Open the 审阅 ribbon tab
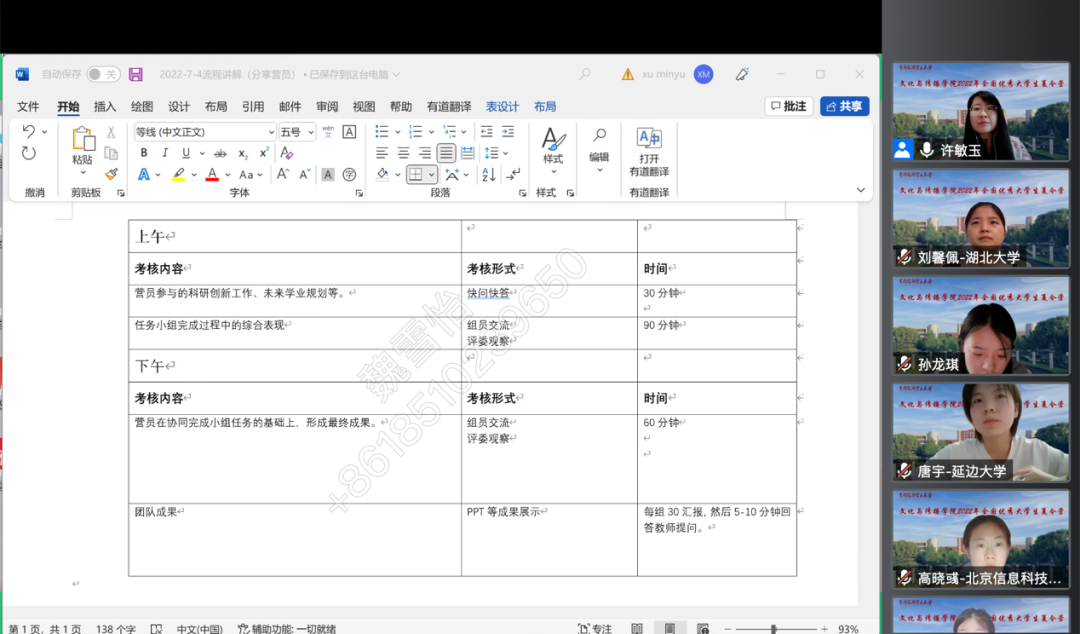This screenshot has height=634, width=1080. pyautogui.click(x=327, y=107)
